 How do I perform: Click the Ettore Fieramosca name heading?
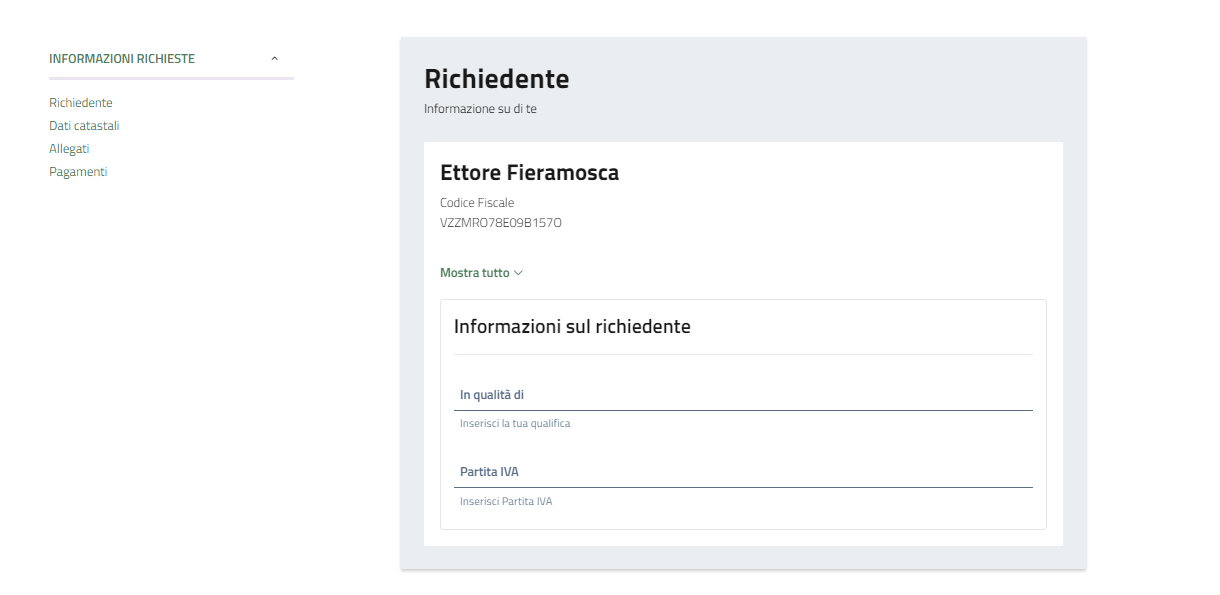[529, 173]
